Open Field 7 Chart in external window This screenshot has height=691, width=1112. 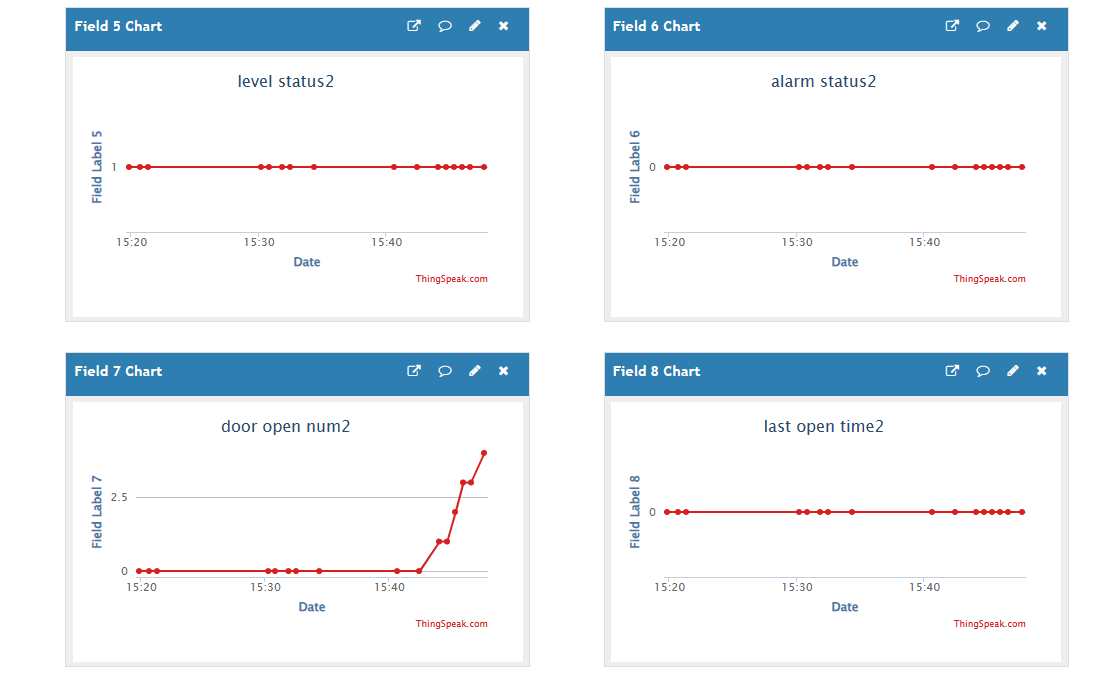(413, 370)
